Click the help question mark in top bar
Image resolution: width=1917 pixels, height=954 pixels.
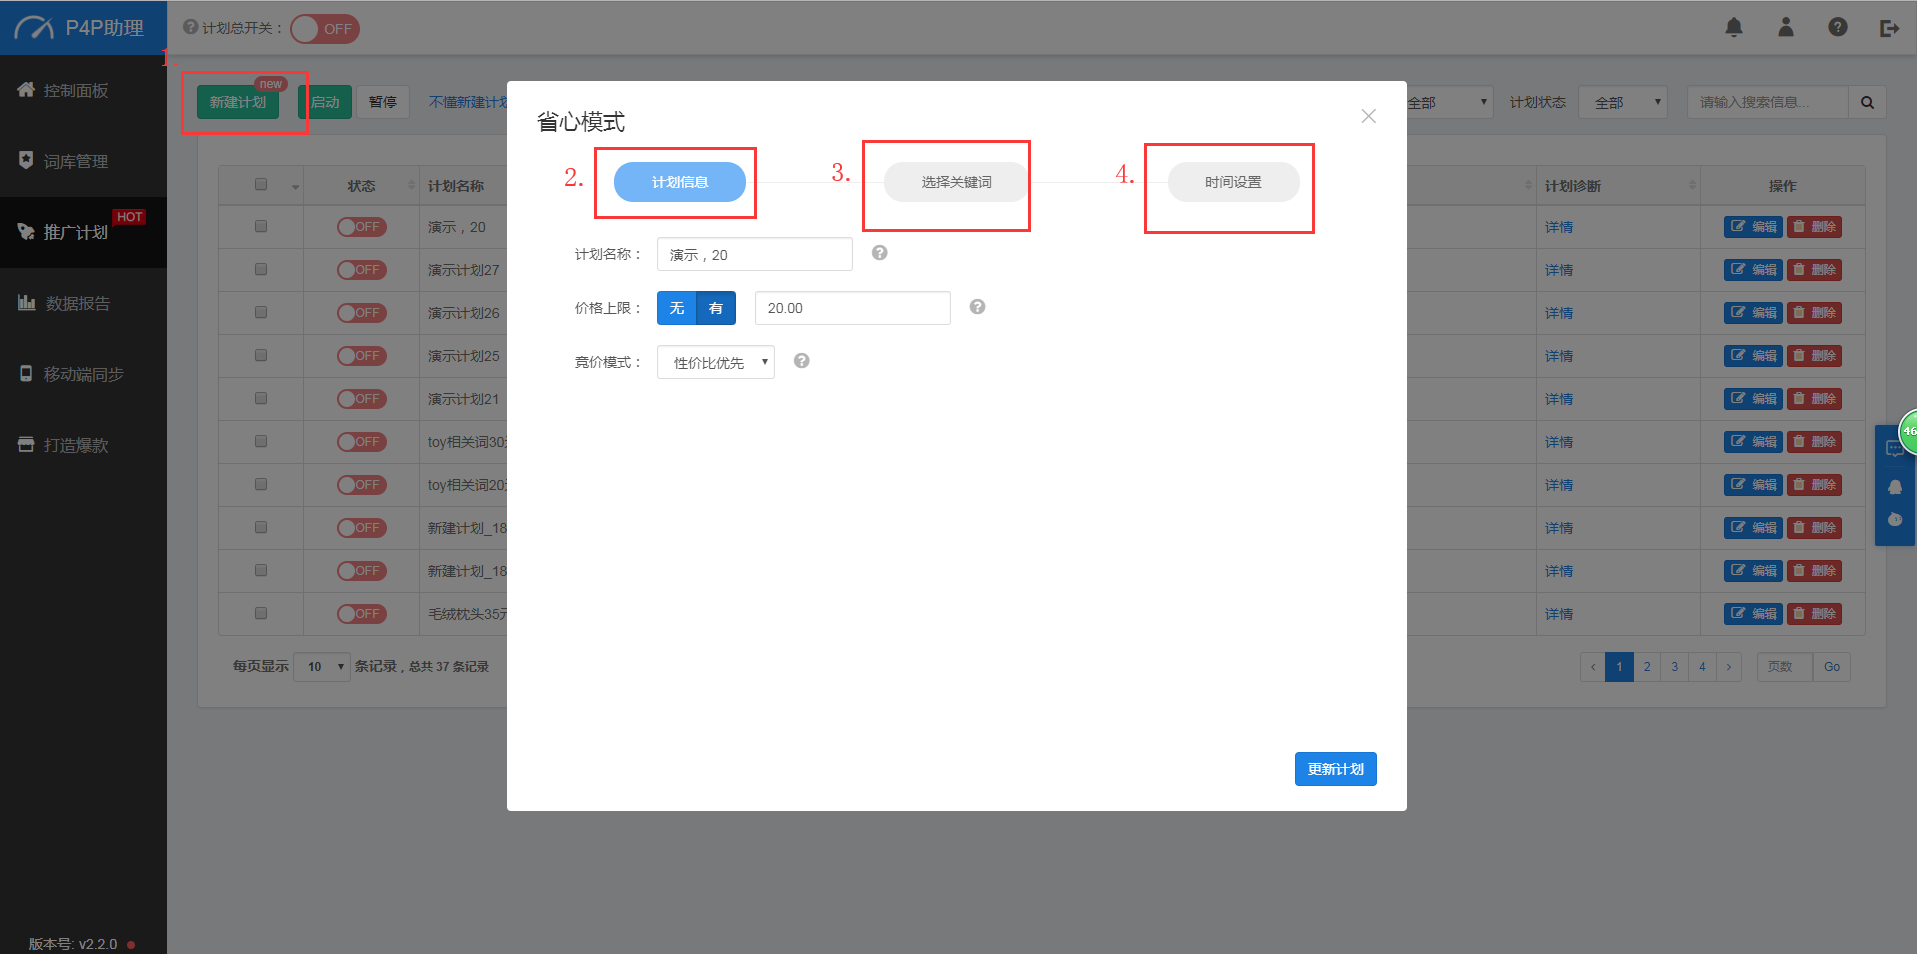point(1838,28)
